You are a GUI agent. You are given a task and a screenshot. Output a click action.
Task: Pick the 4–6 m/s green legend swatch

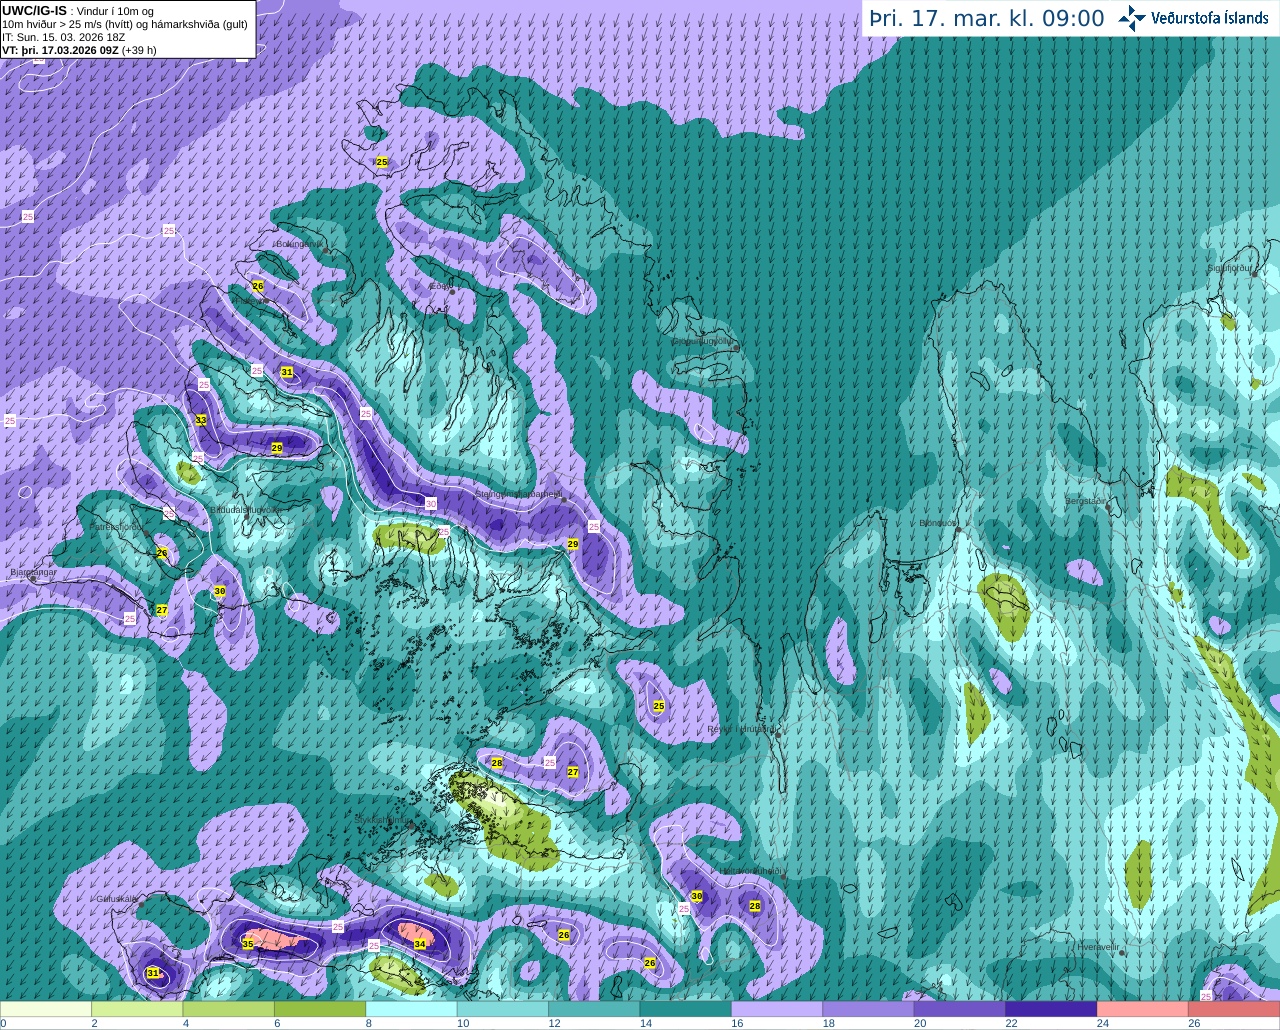coord(229,1009)
